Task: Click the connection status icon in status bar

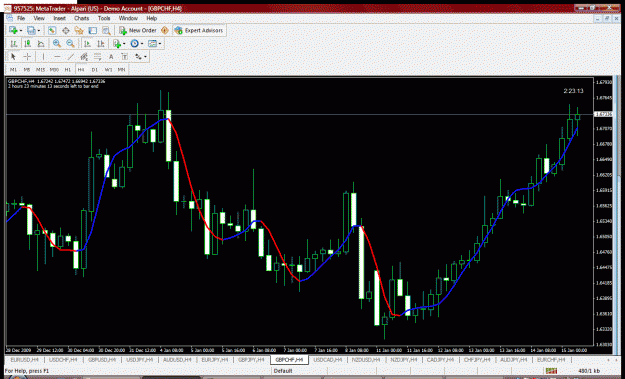Action: point(552,371)
